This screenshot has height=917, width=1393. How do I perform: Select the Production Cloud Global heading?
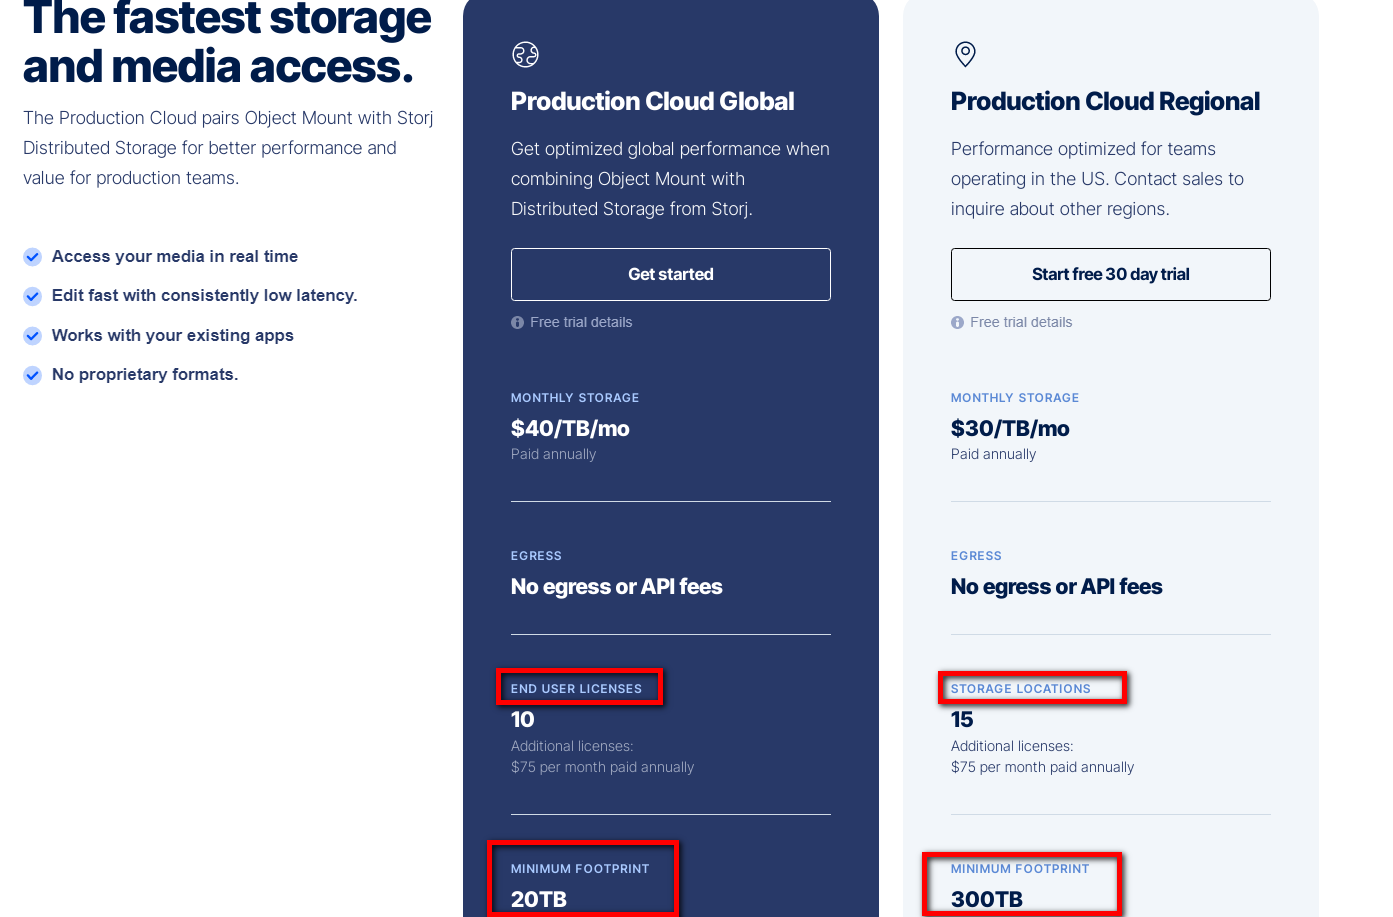[652, 102]
